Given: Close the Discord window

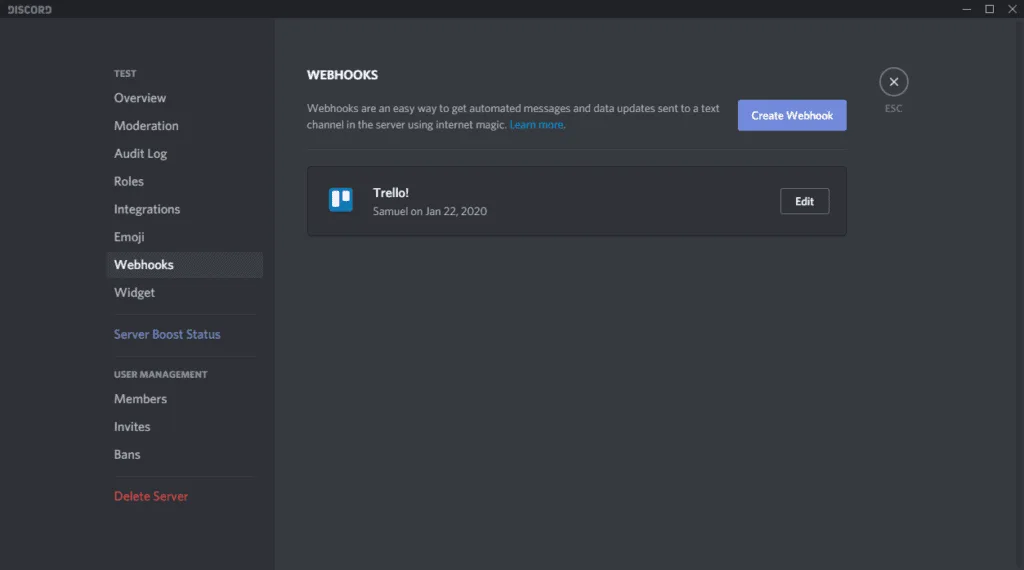Looking at the screenshot, I should (x=1012, y=9).
